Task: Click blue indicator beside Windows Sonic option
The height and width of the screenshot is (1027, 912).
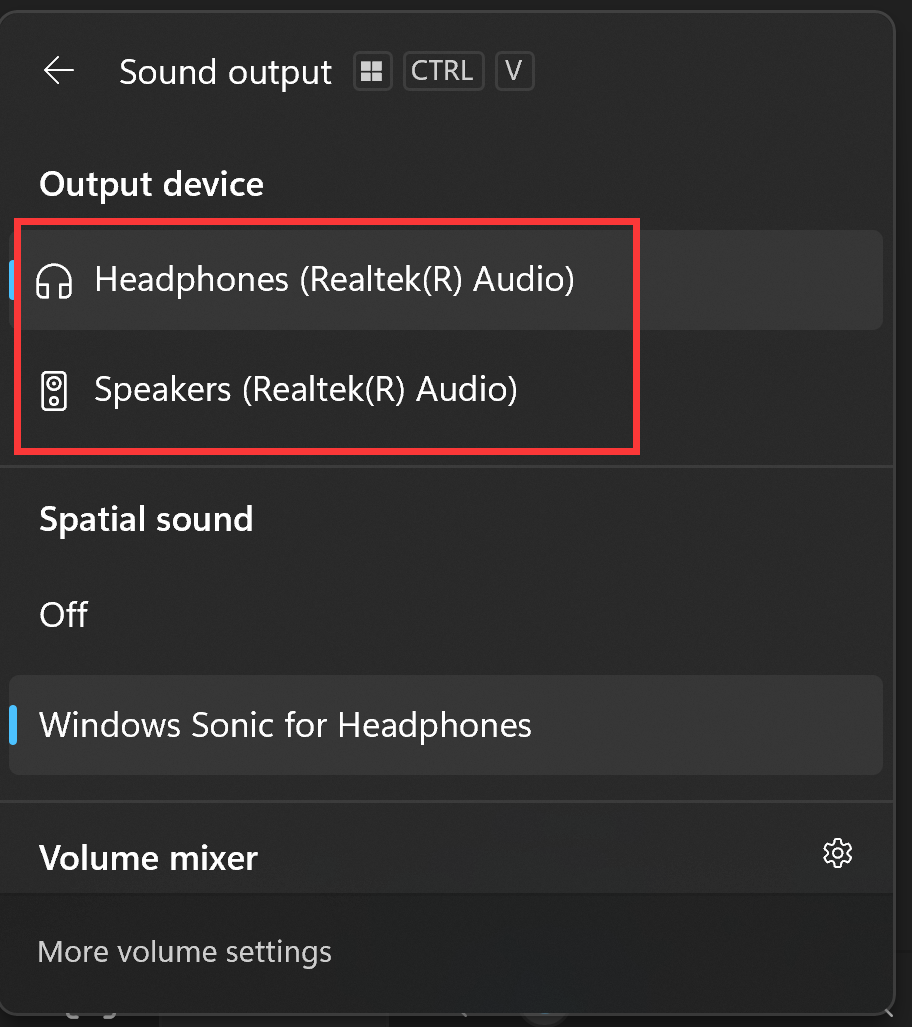Action: coord(13,725)
